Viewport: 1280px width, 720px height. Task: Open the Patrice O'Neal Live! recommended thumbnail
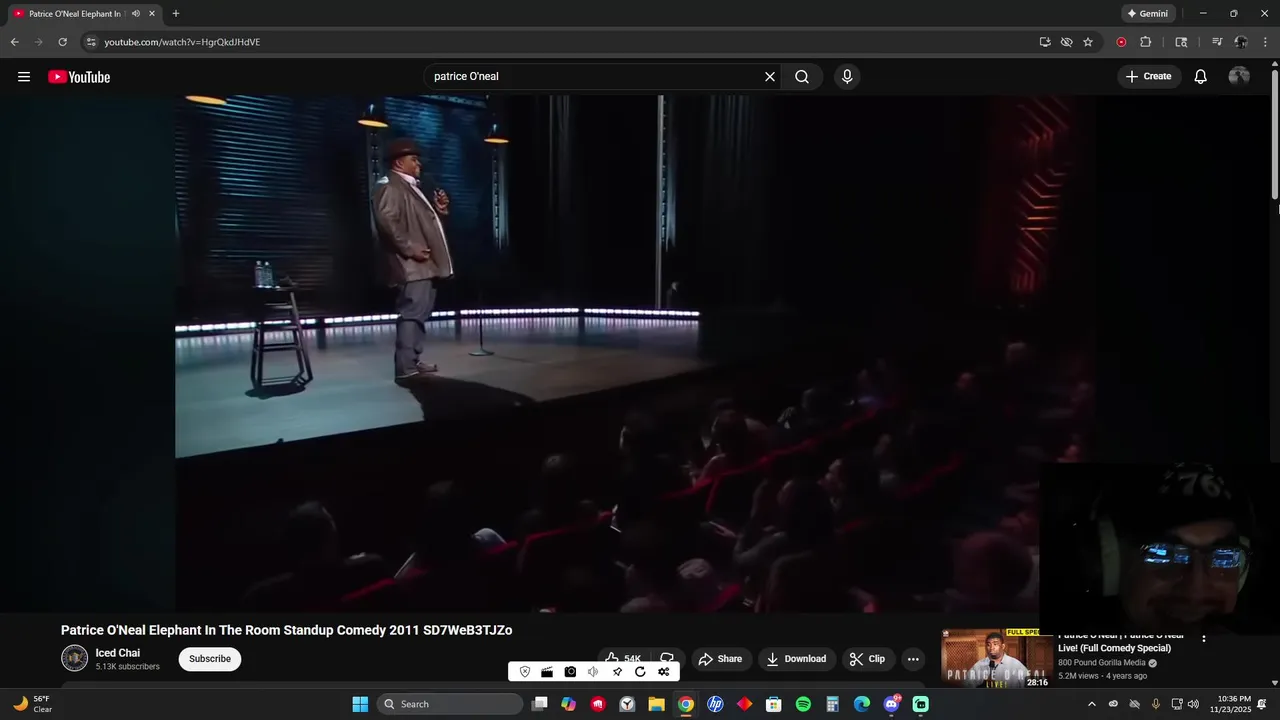pyautogui.click(x=996, y=659)
